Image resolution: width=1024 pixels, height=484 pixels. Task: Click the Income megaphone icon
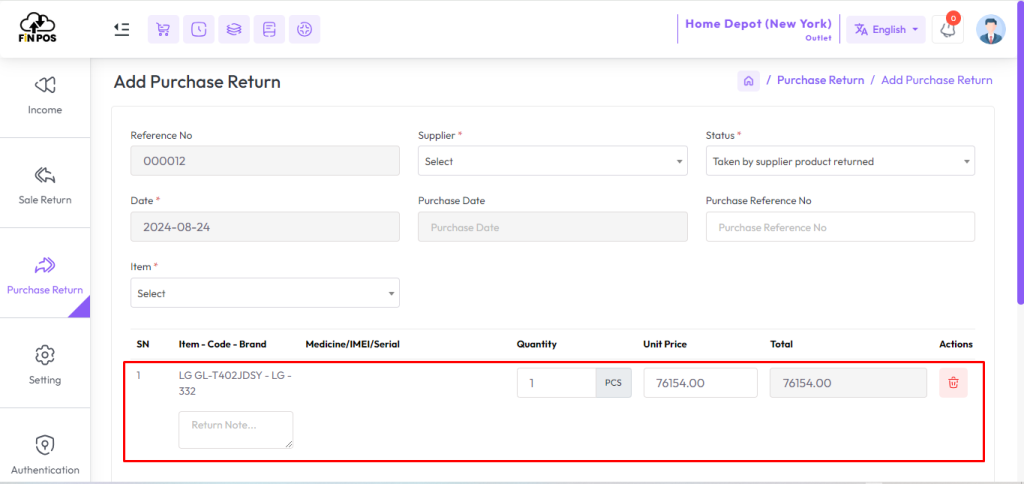coord(45,85)
